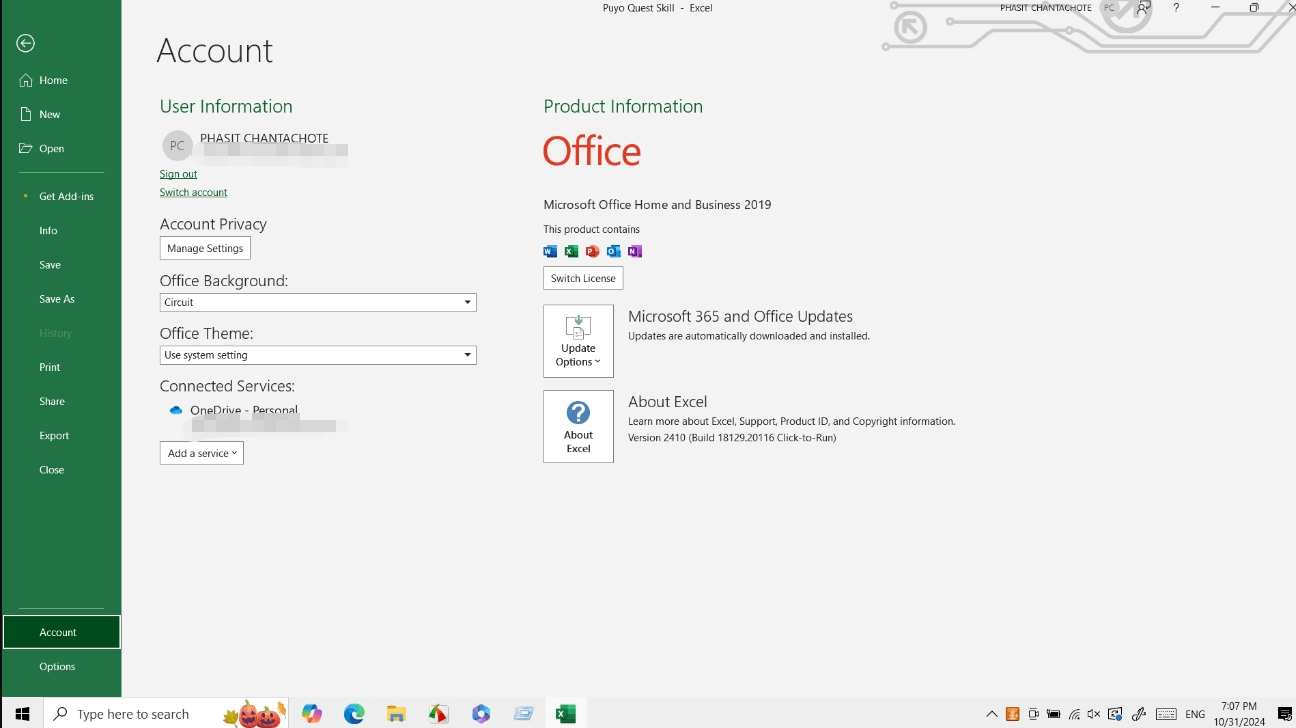Open the Add a service menu

pyautogui.click(x=201, y=452)
